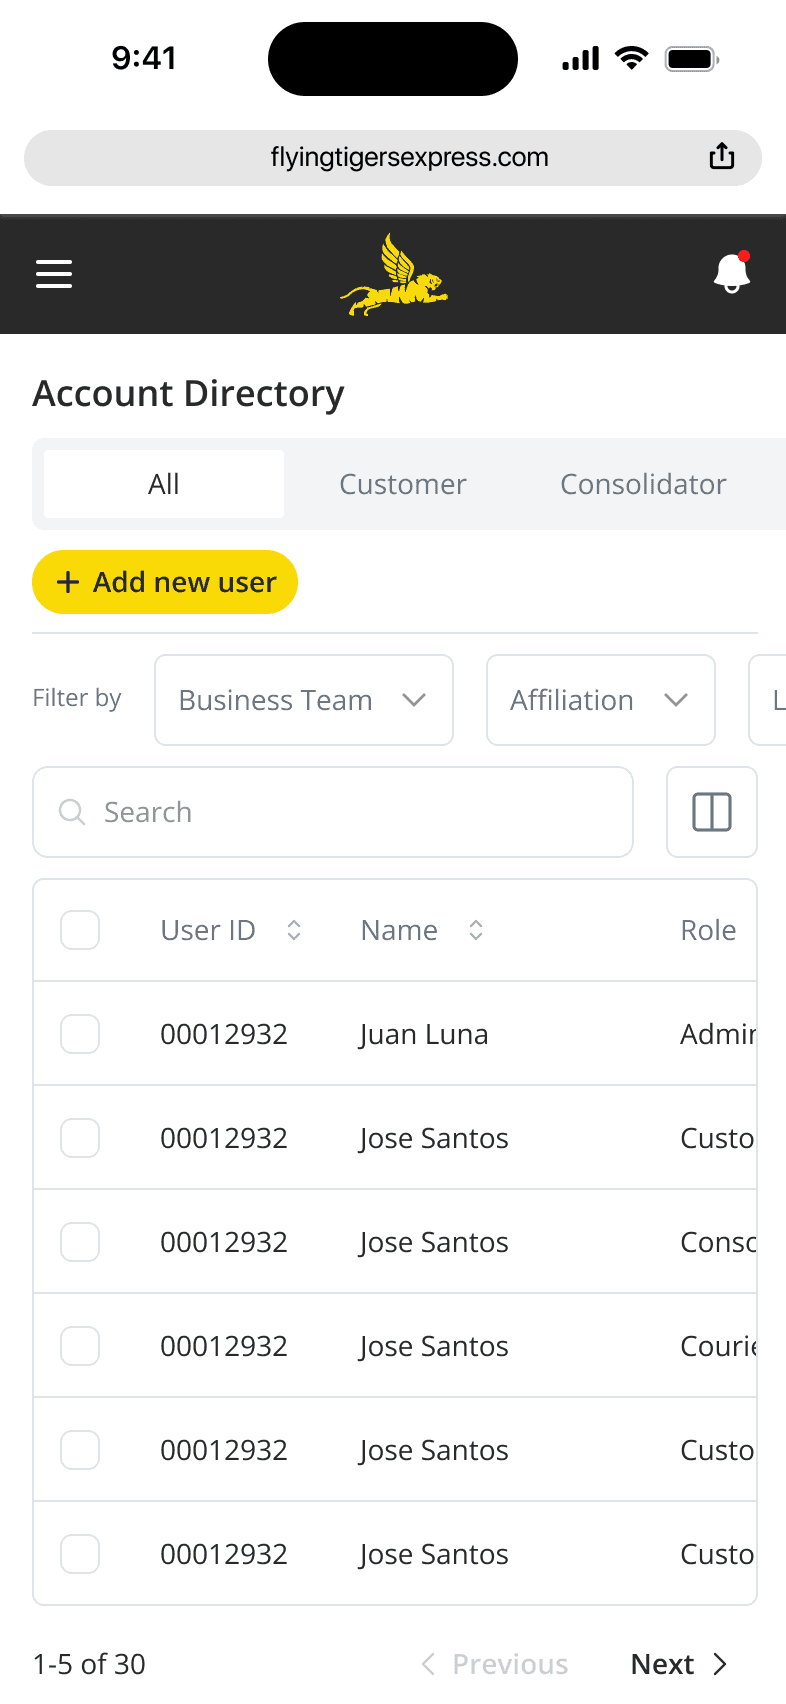Screen dimensions: 786x1704
Task: Open column layout toggle icon
Action: 712,812
